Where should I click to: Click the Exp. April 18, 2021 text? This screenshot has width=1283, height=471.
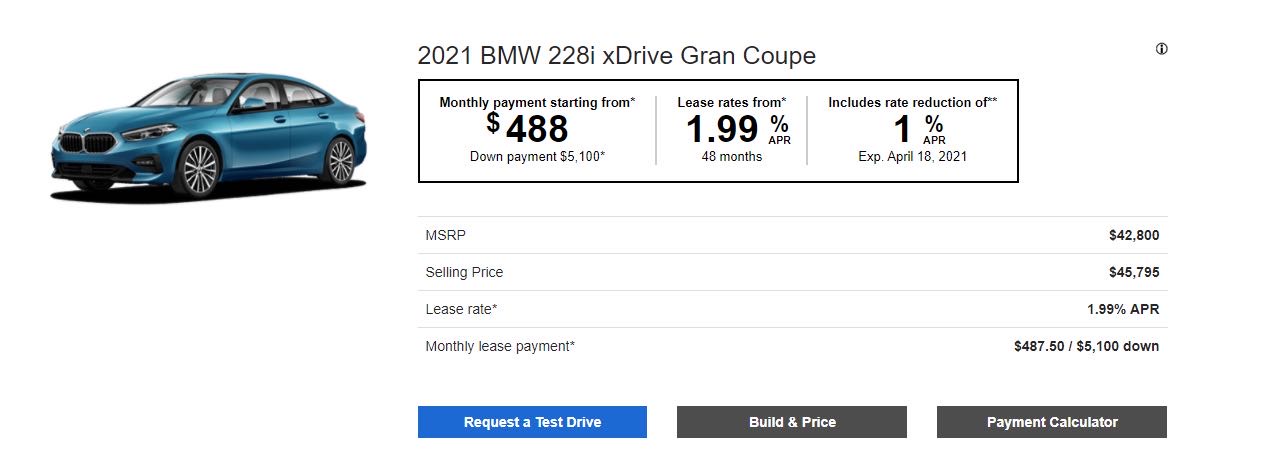click(912, 157)
